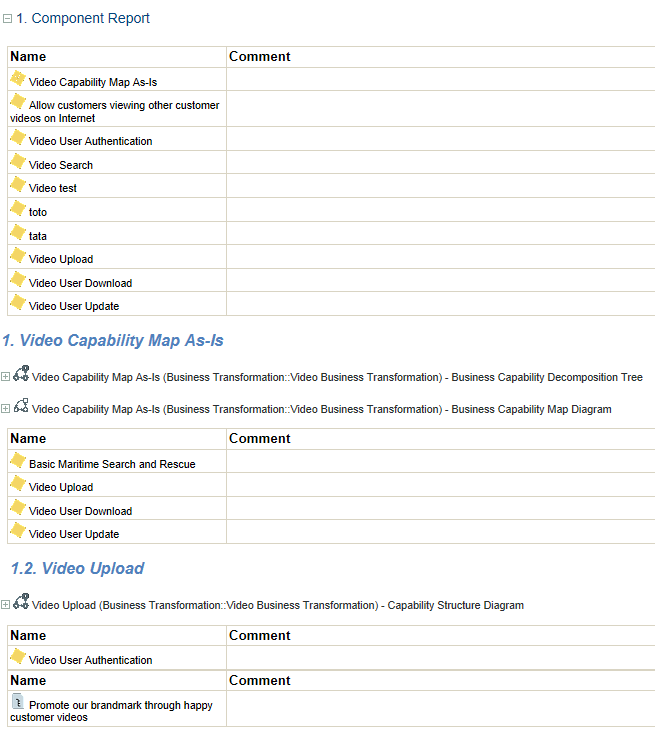Click the document icon beside Promote our brandmark
This screenshot has height=741, width=655.
(x=18, y=702)
